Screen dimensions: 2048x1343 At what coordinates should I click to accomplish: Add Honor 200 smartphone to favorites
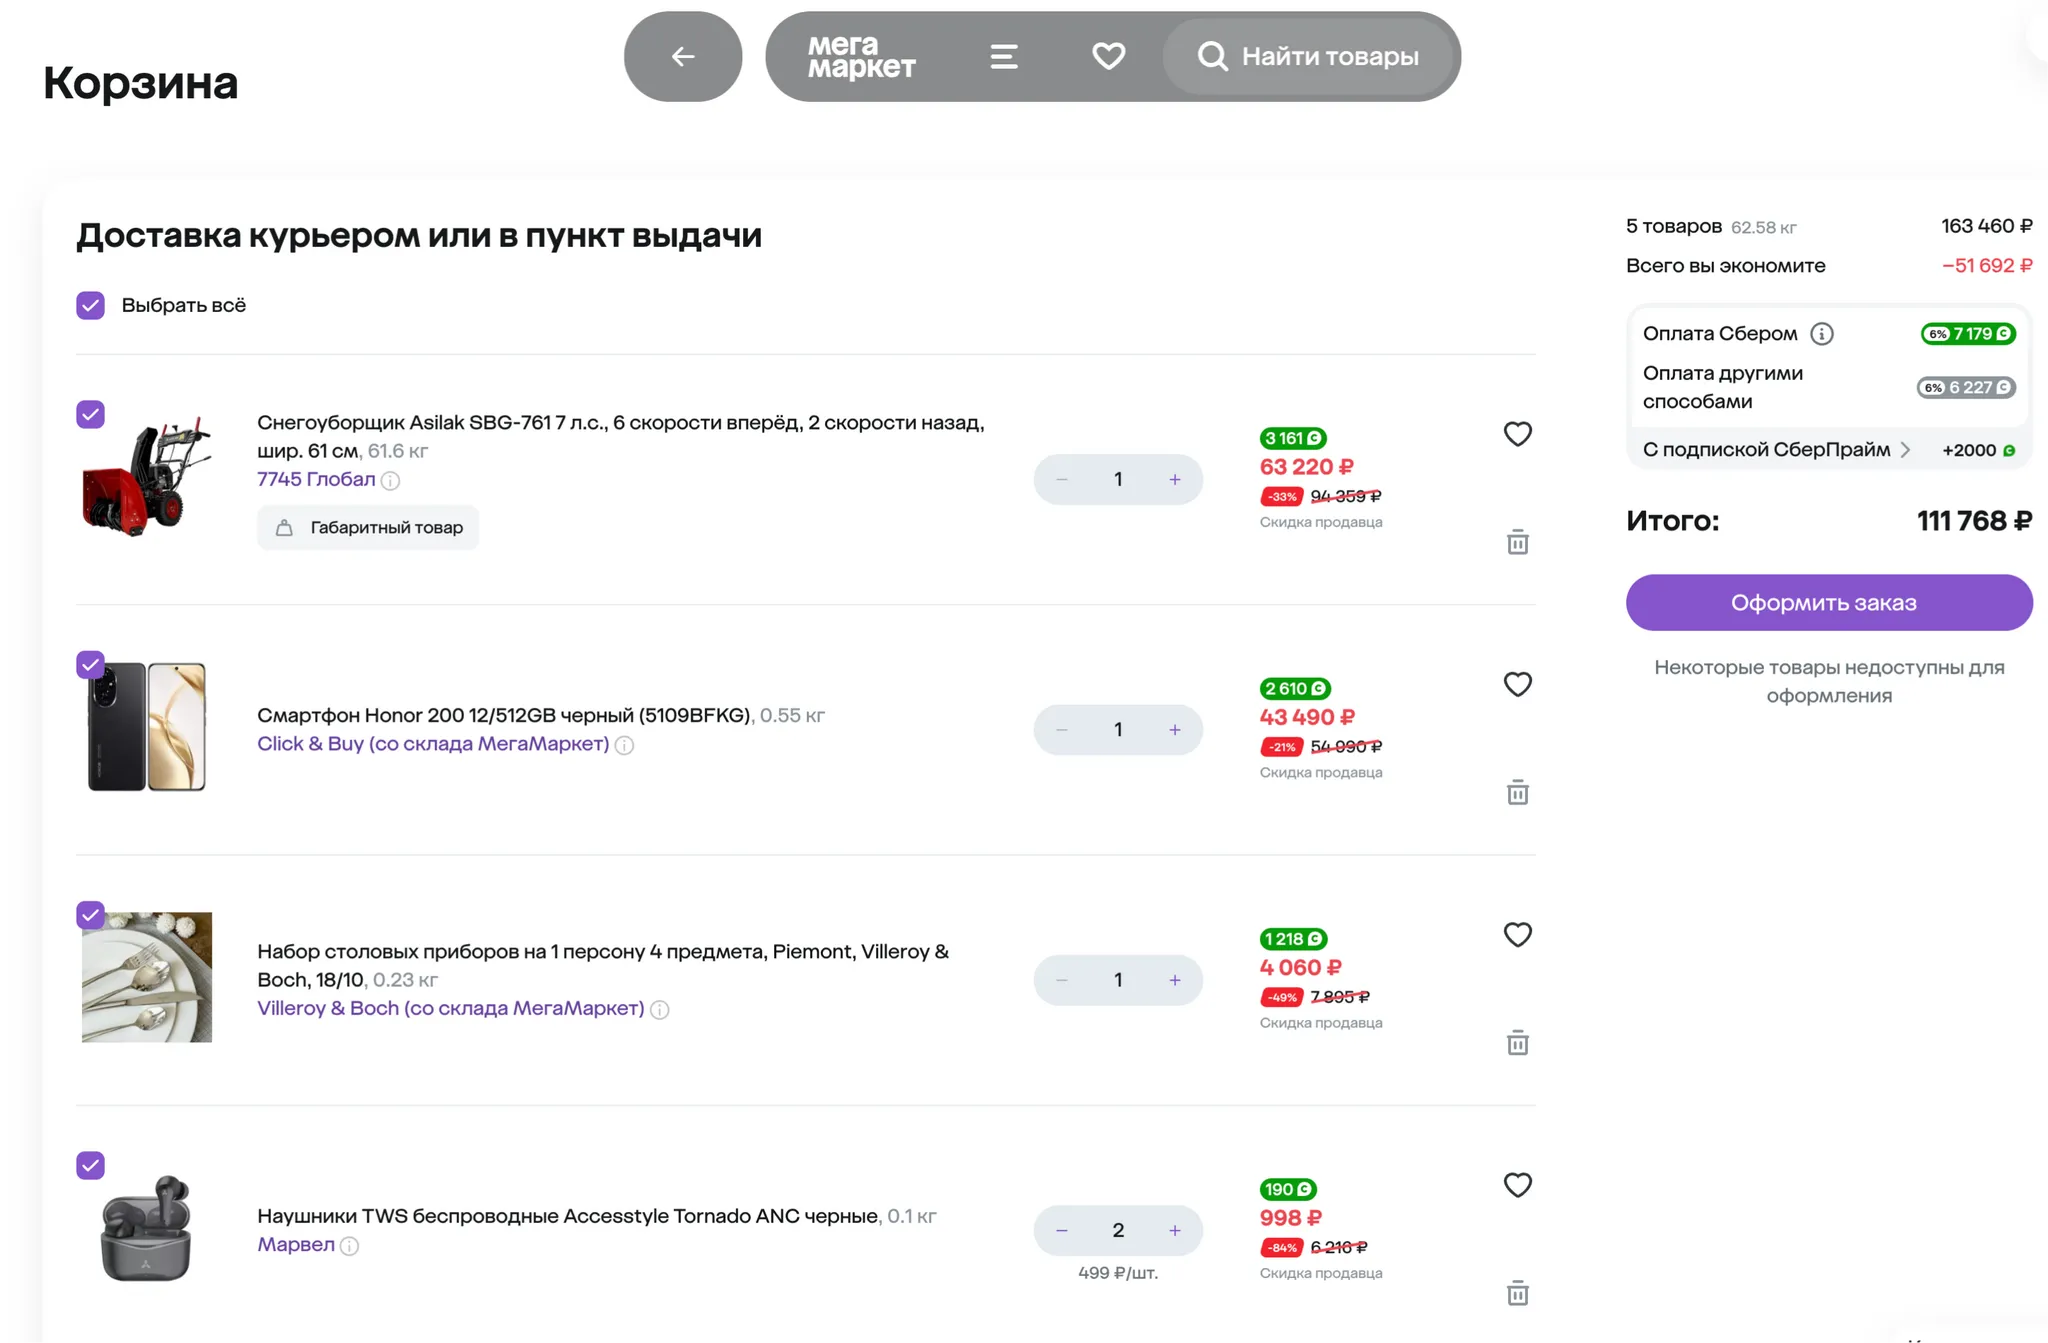1518,684
